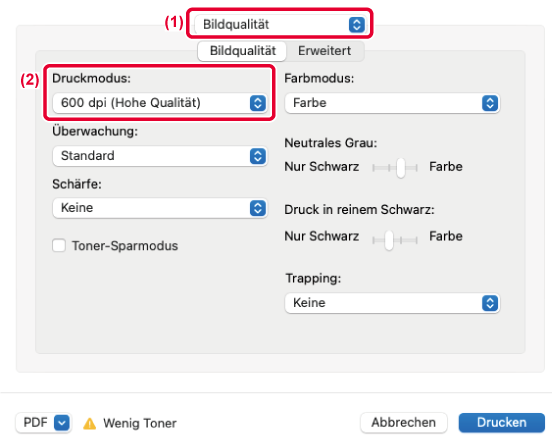The width and height of the screenshot is (552, 444).
Task: Open the Überwachung Standard dropdown
Action: coord(160,156)
